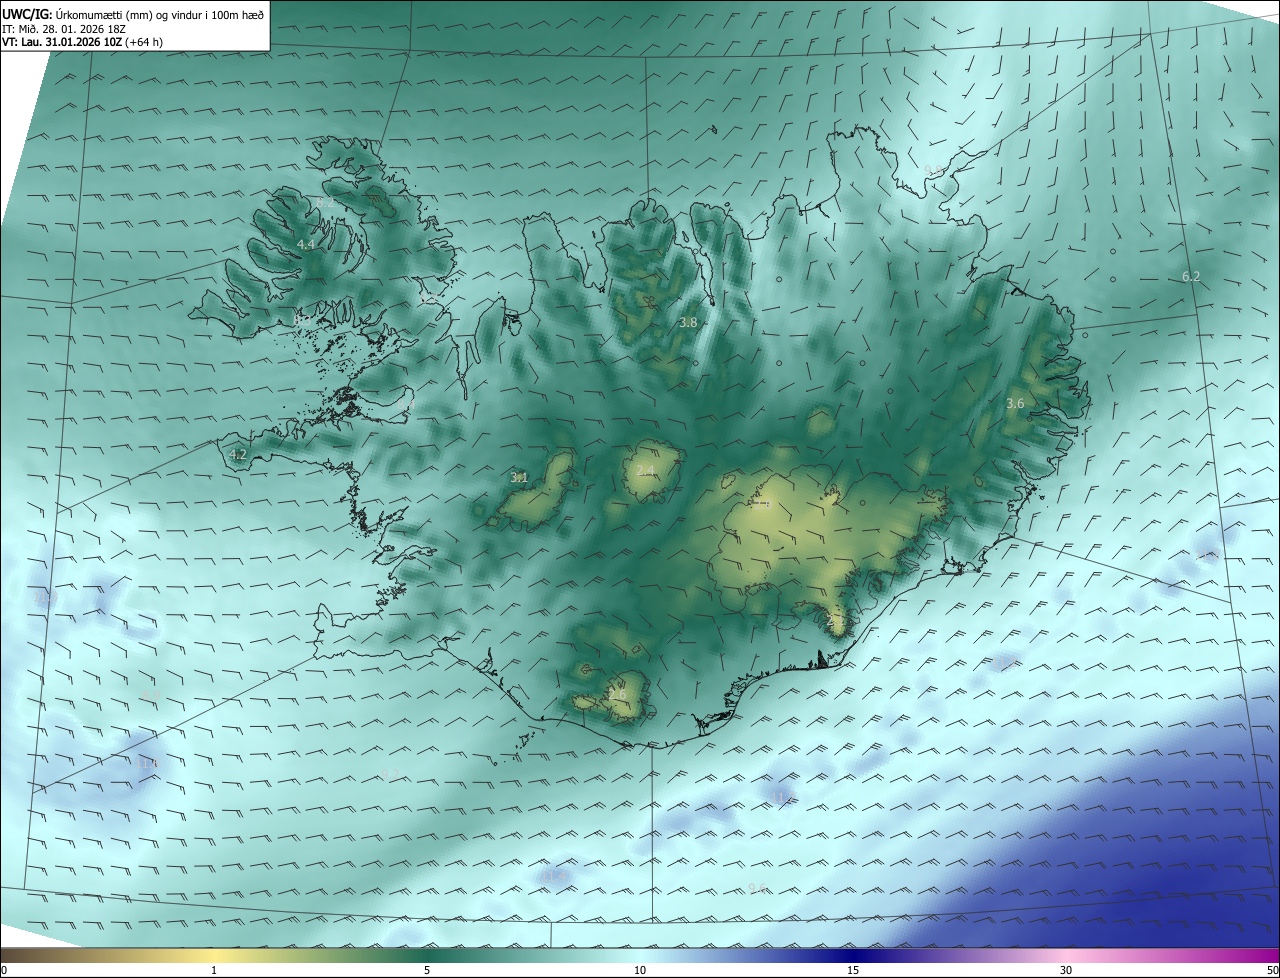Click the '3.1' value on the glacier
Screen dimensions: 1280x978
(x=519, y=477)
